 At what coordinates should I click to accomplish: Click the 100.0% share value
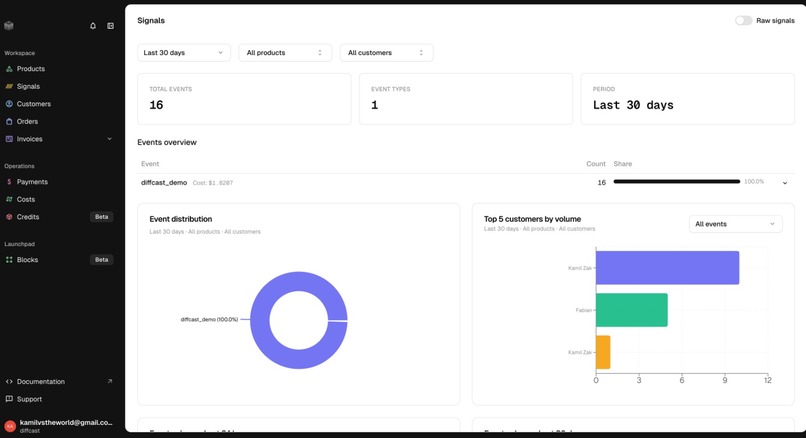(754, 181)
